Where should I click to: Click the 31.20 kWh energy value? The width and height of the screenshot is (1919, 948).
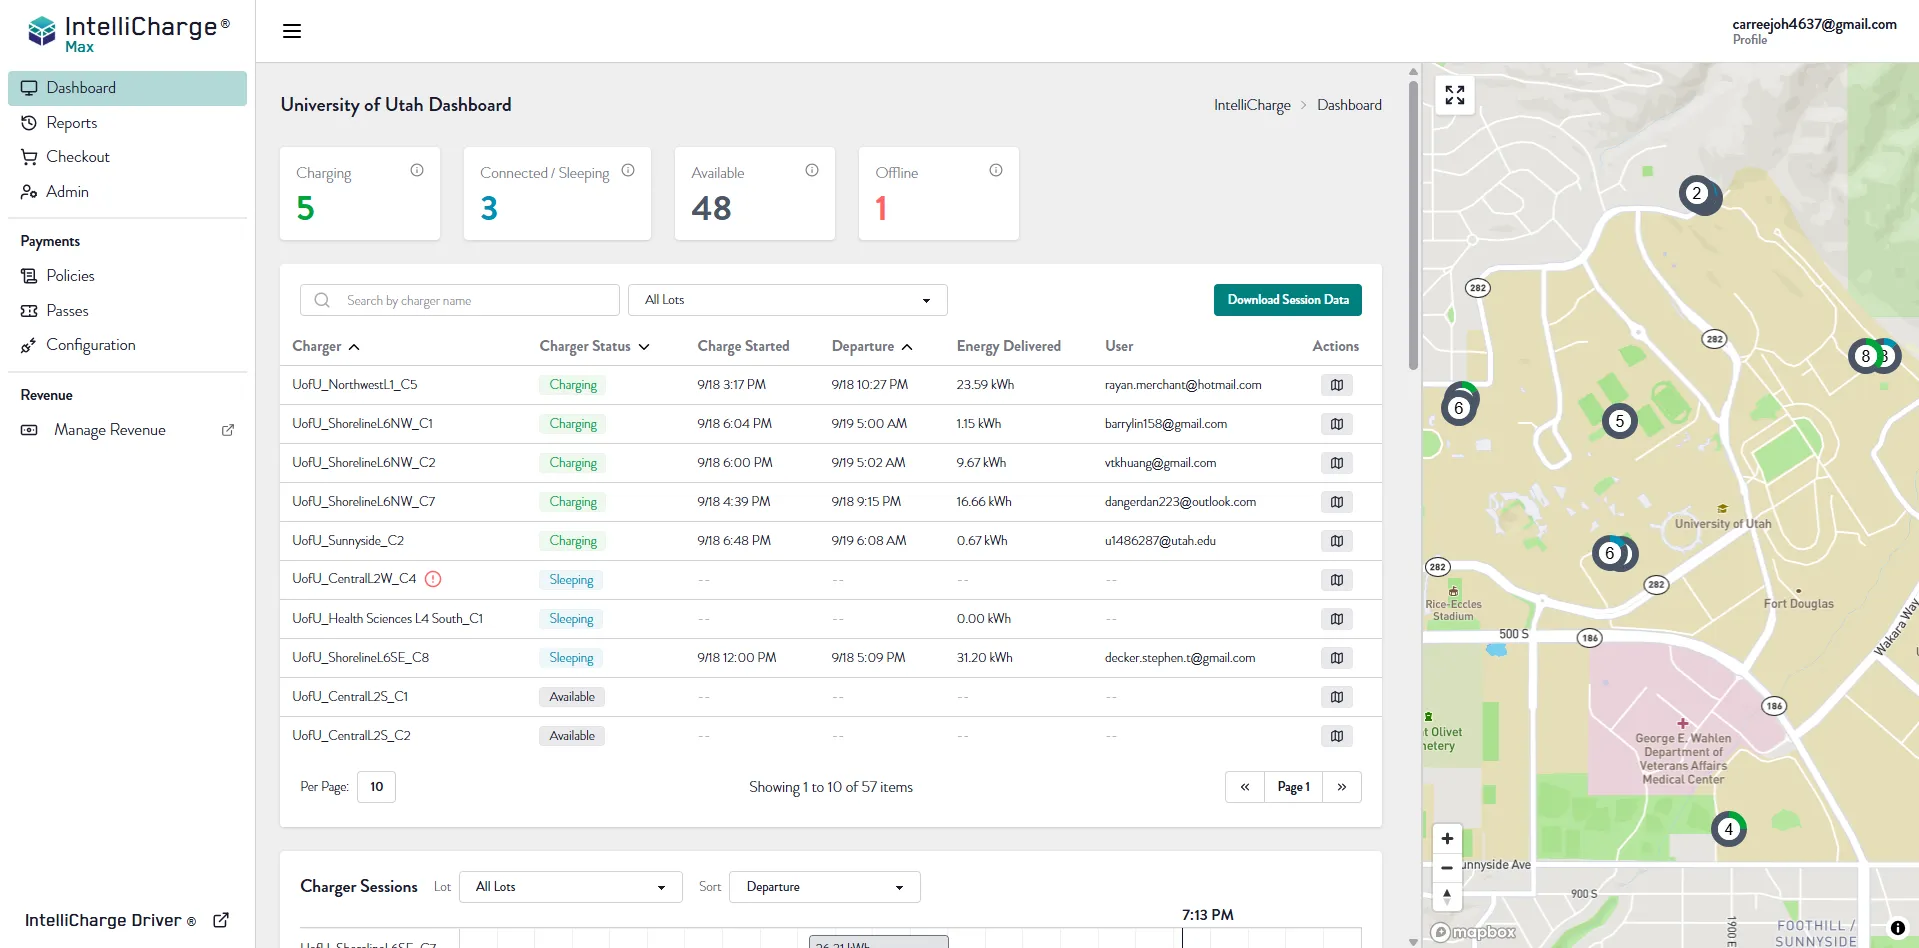pos(984,658)
